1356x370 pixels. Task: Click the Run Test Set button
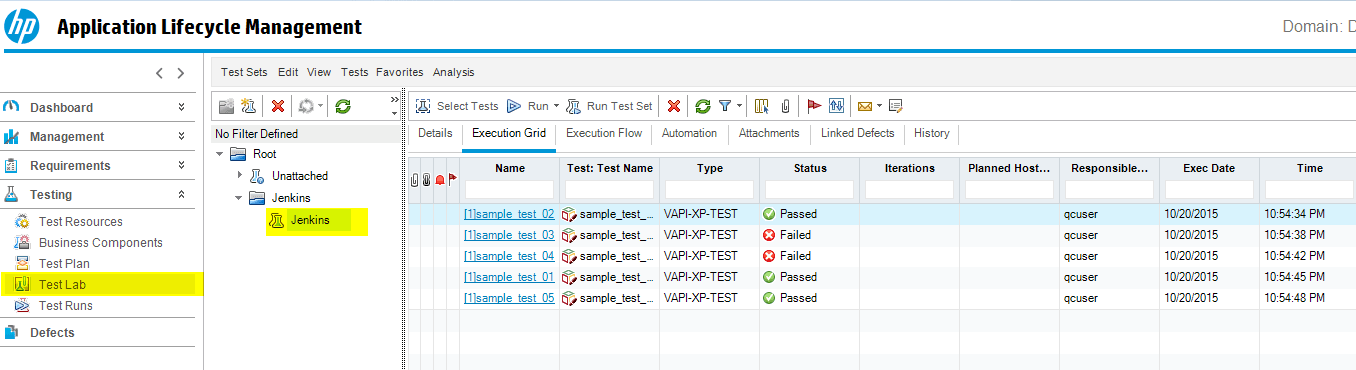point(609,106)
